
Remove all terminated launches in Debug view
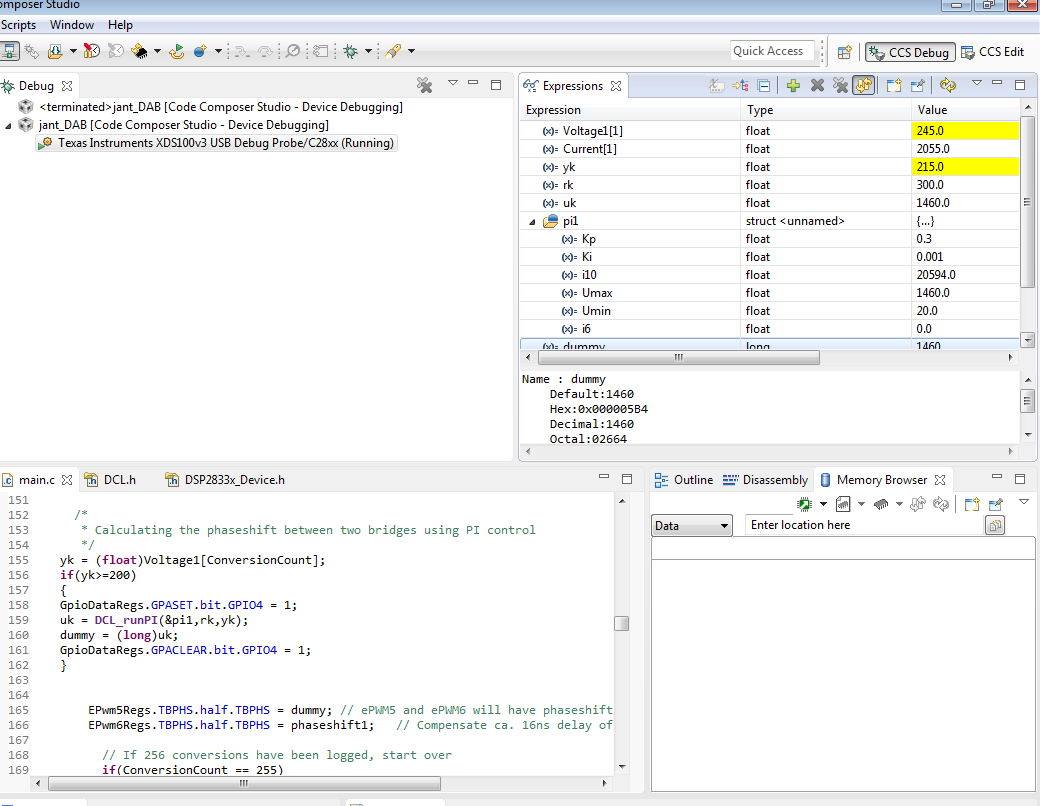[x=425, y=85]
